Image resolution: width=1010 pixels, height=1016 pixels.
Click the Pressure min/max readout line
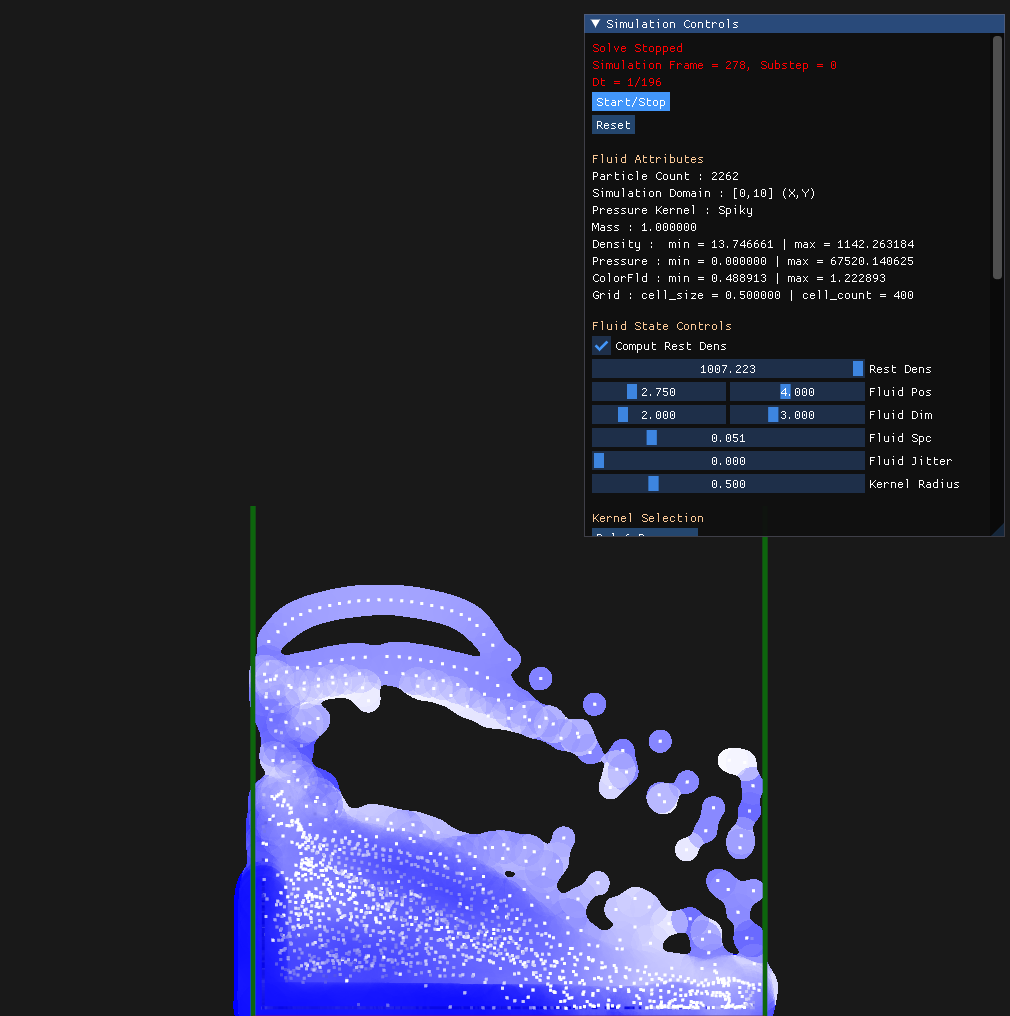(x=753, y=261)
